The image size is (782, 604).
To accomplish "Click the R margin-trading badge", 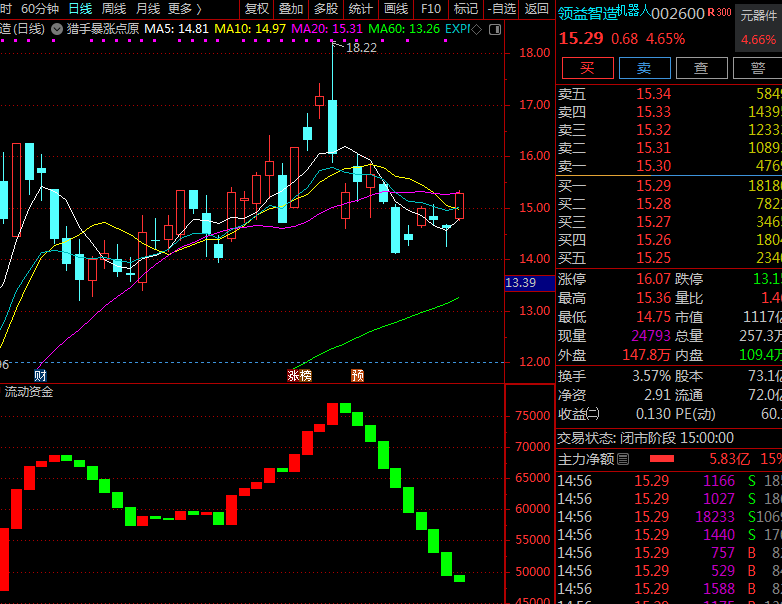I will click(x=711, y=12).
